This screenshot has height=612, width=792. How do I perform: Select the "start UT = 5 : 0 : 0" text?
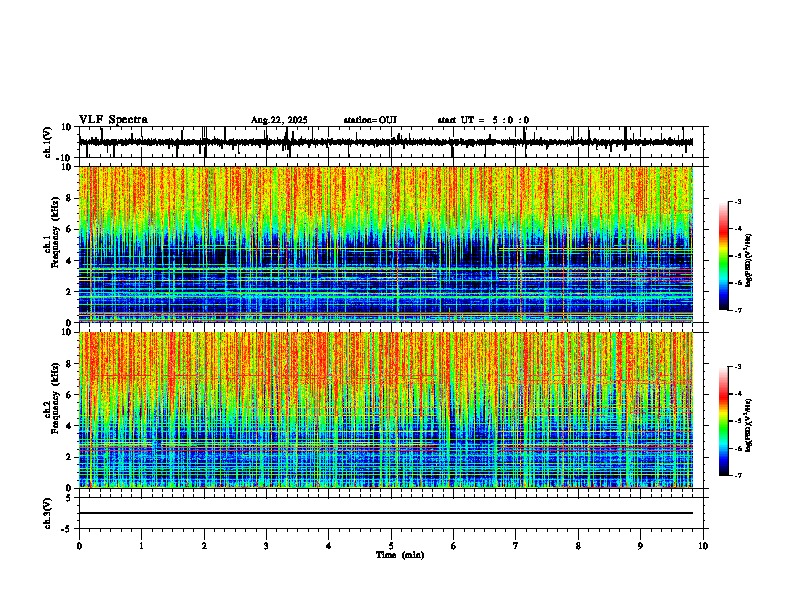pos(483,120)
